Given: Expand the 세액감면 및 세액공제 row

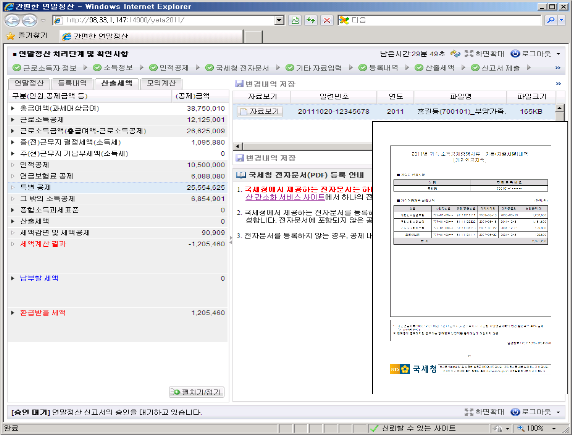Looking at the screenshot, I should click(x=13, y=232).
